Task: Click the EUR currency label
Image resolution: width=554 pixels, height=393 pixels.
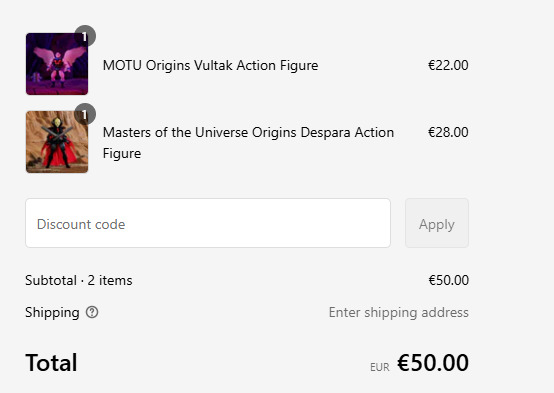Action: pyautogui.click(x=379, y=368)
